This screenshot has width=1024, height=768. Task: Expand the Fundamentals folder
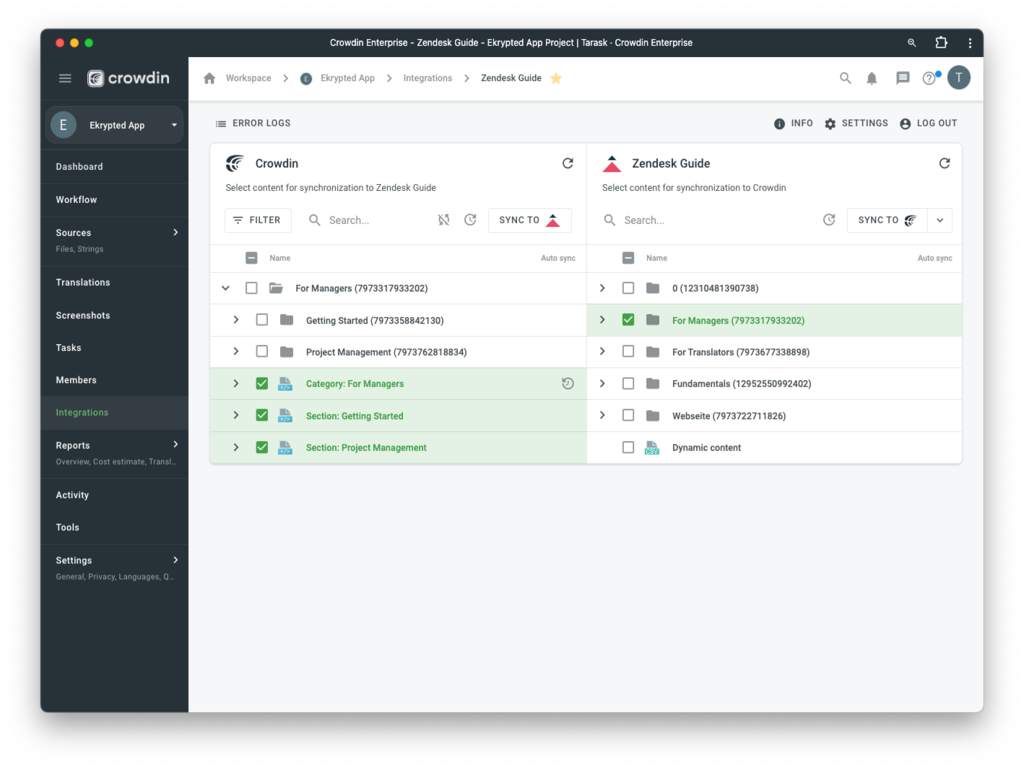point(602,384)
